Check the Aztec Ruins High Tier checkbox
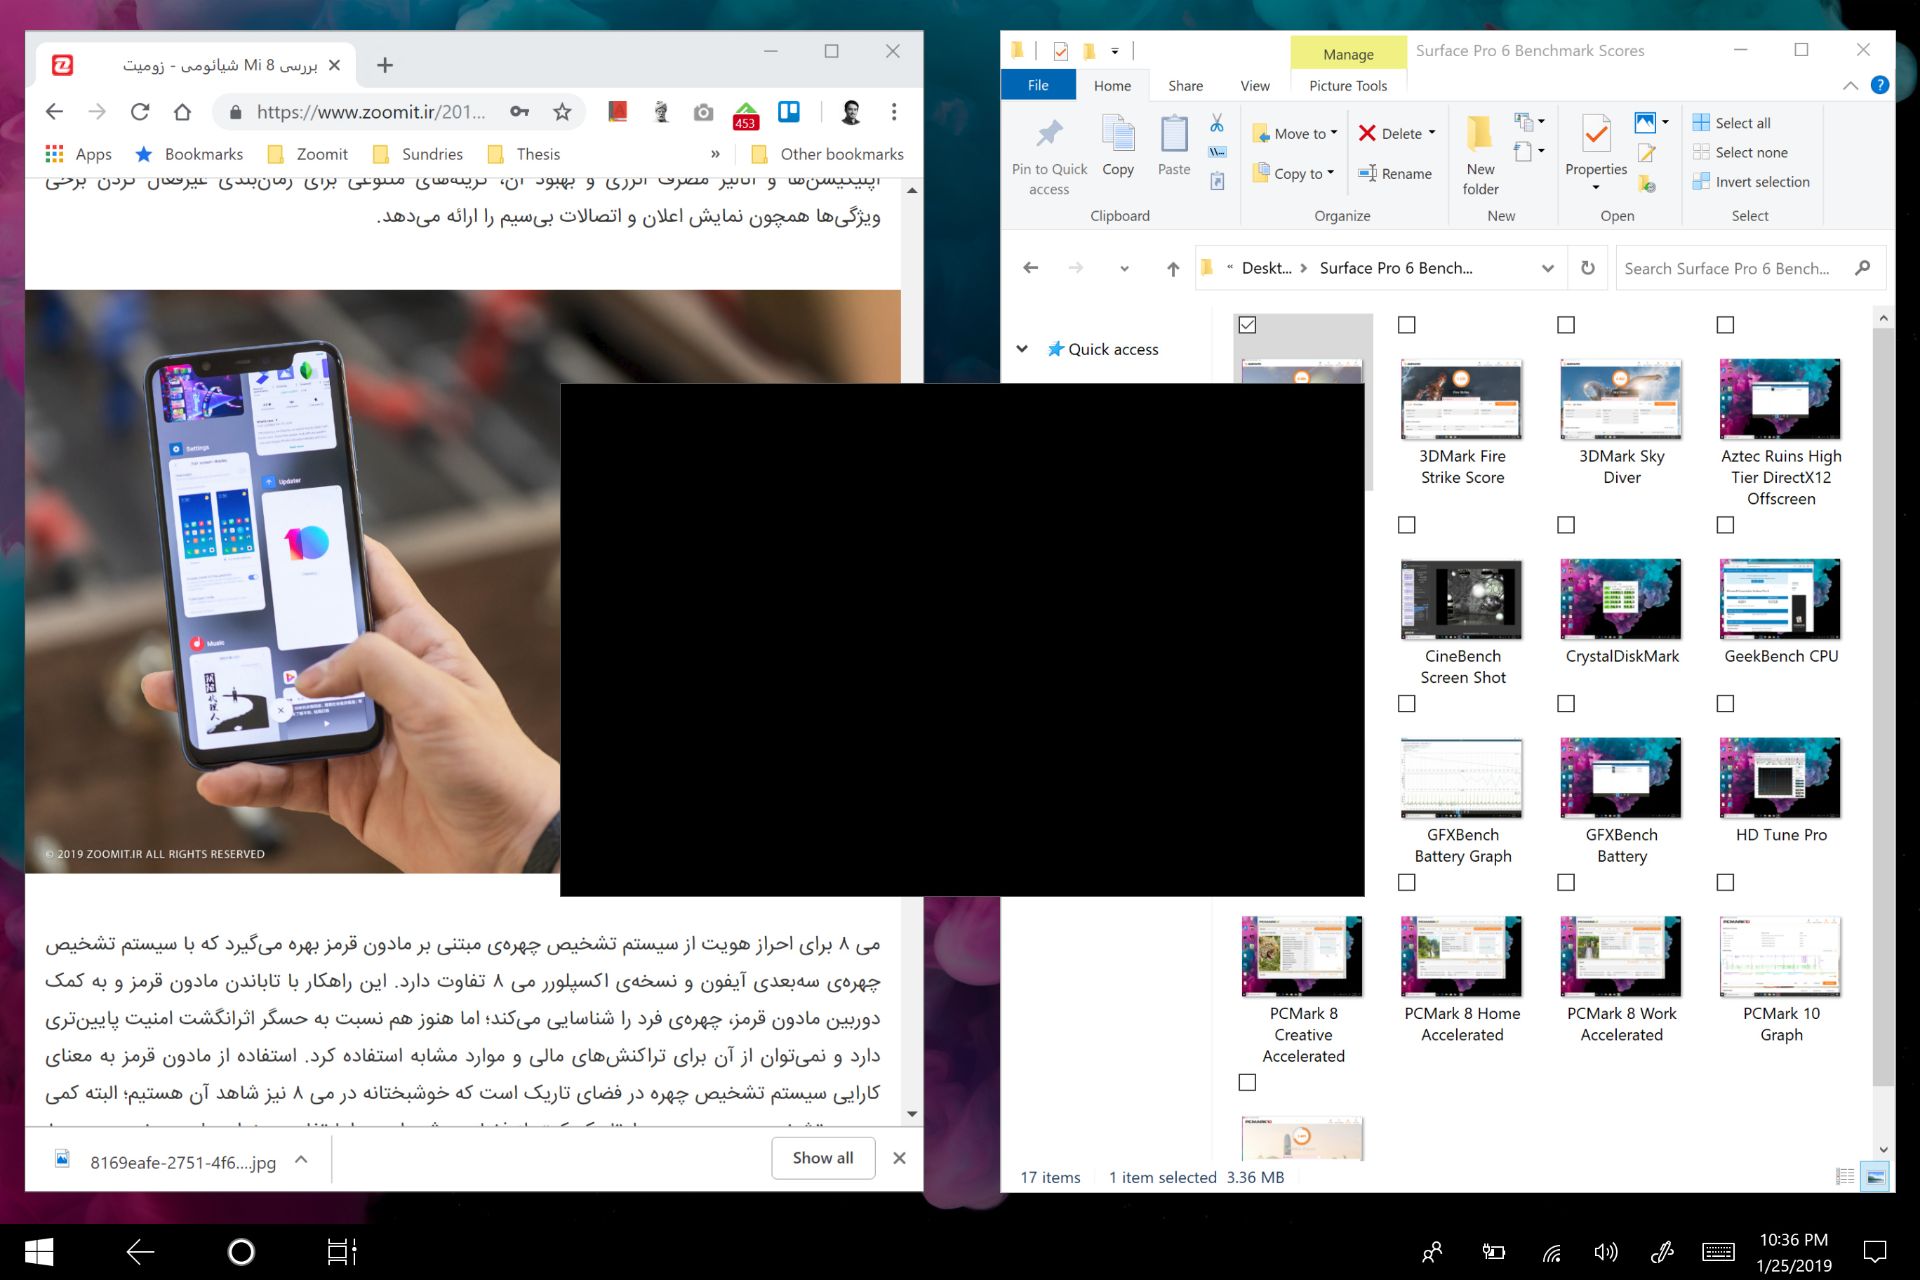The width and height of the screenshot is (1920, 1280). (x=1725, y=325)
